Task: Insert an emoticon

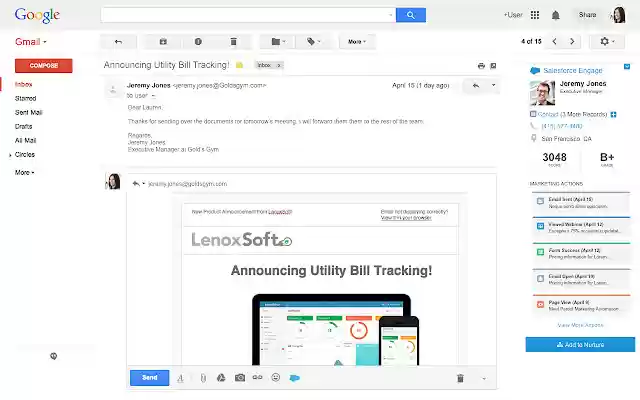Action: click(x=276, y=378)
